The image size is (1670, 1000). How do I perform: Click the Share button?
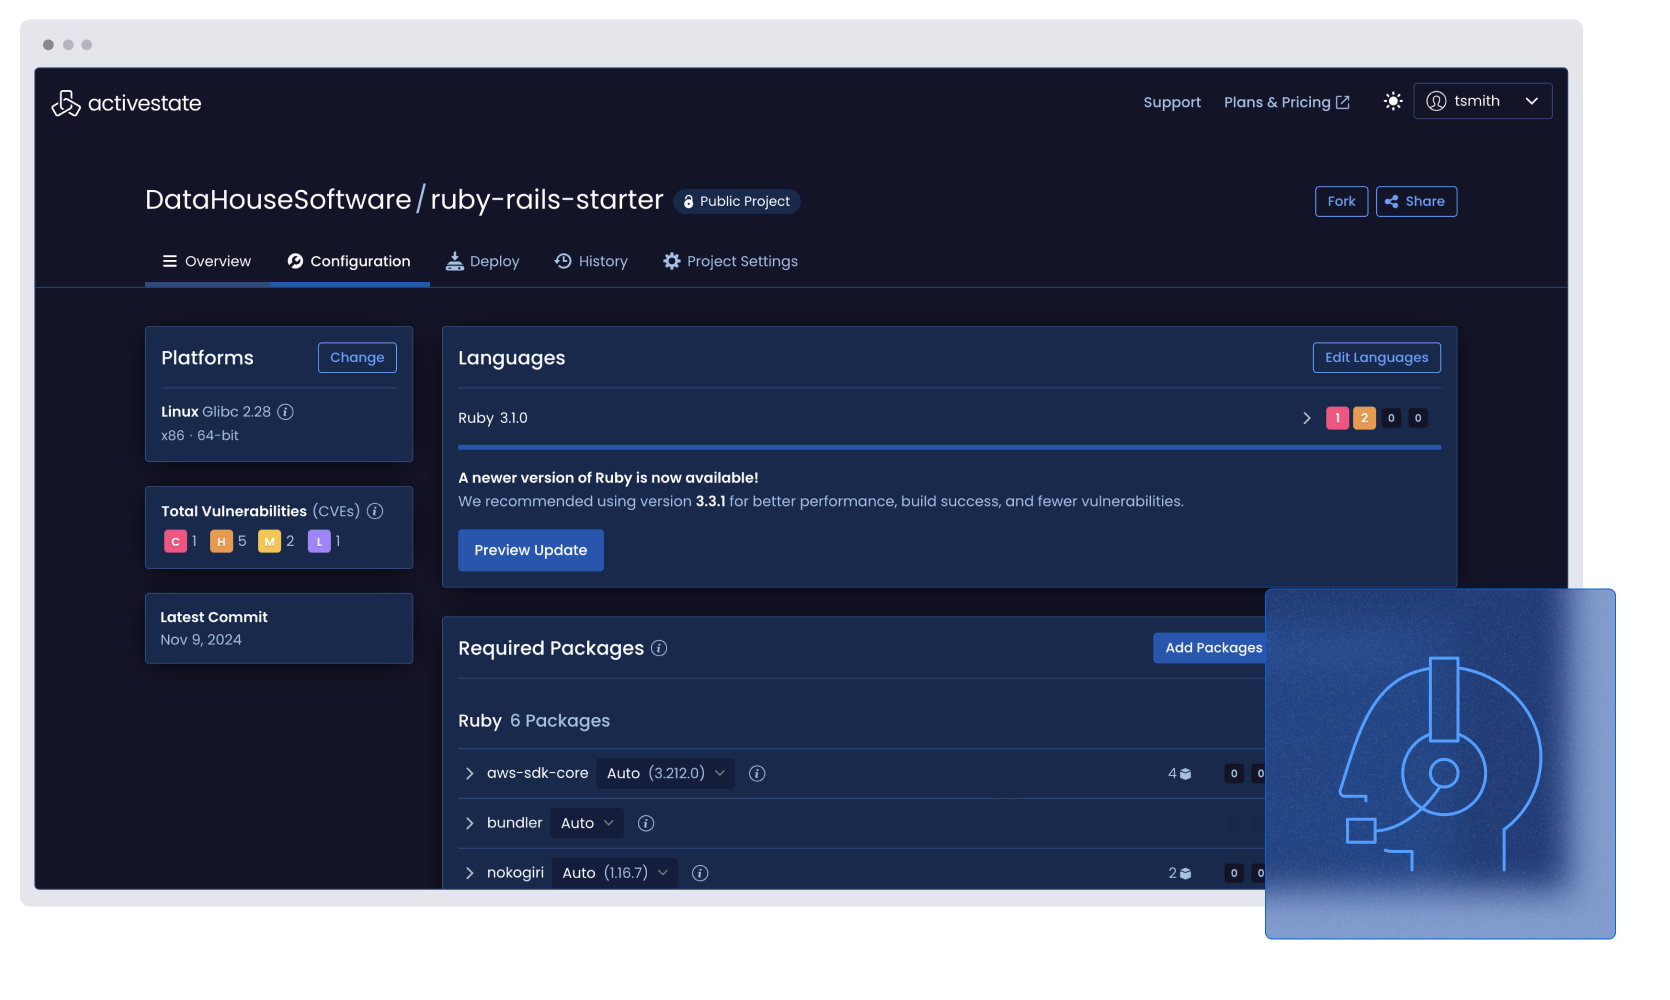(x=1416, y=201)
